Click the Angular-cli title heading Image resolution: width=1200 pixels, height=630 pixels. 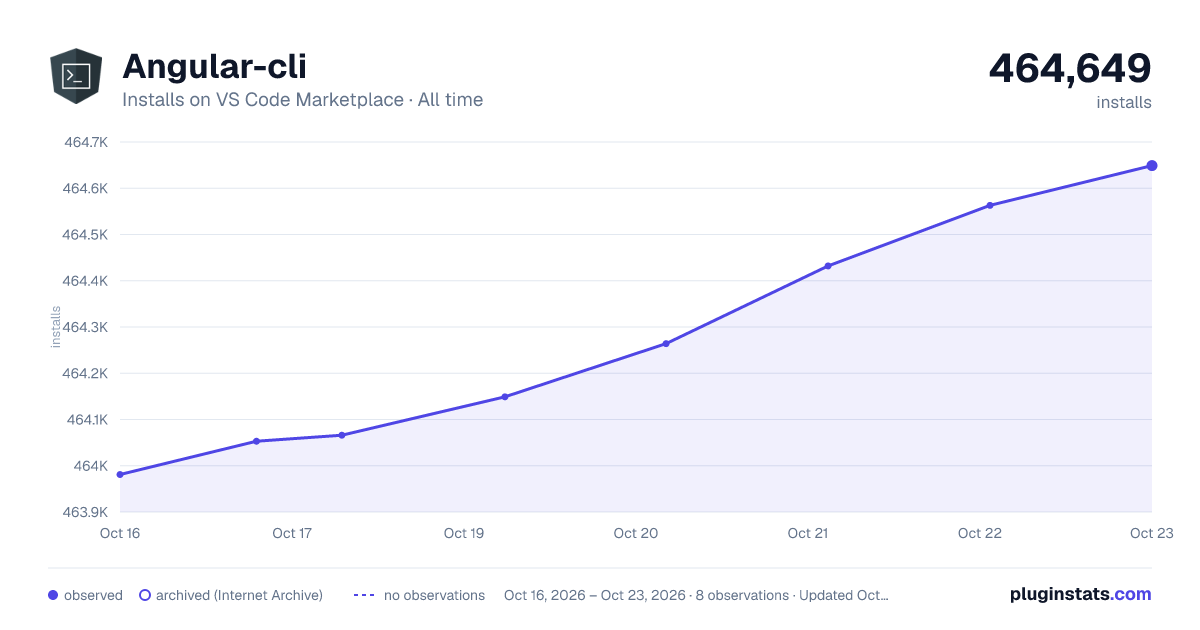coord(214,66)
